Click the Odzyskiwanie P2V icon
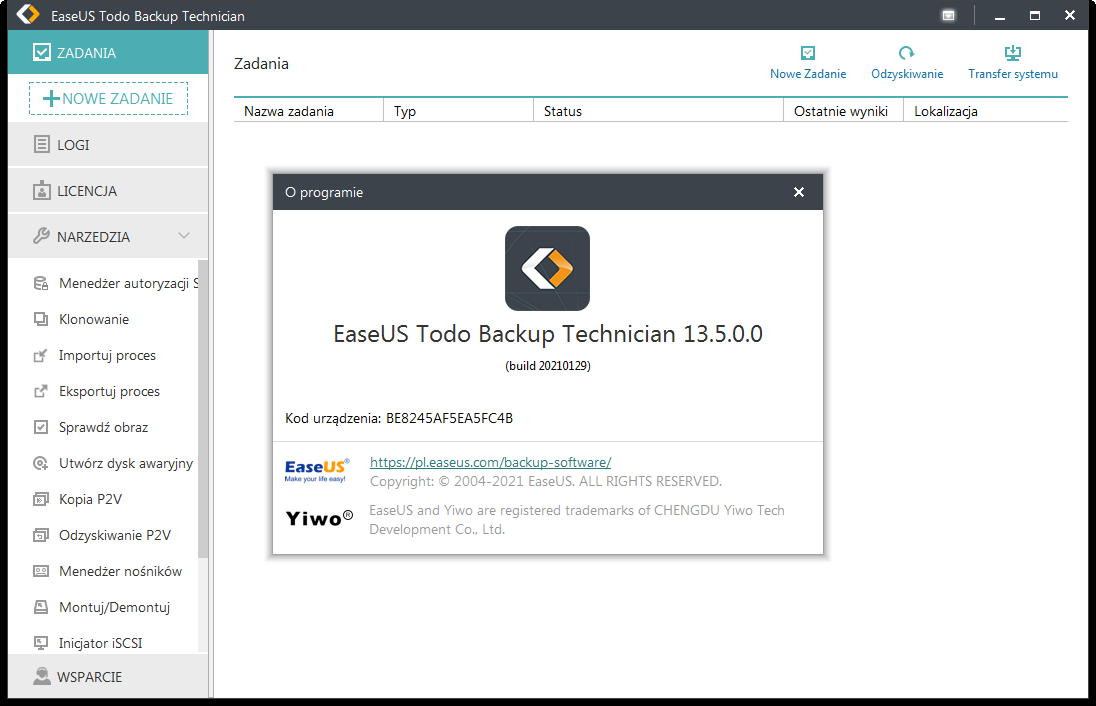Image resolution: width=1096 pixels, height=706 pixels. (41, 535)
